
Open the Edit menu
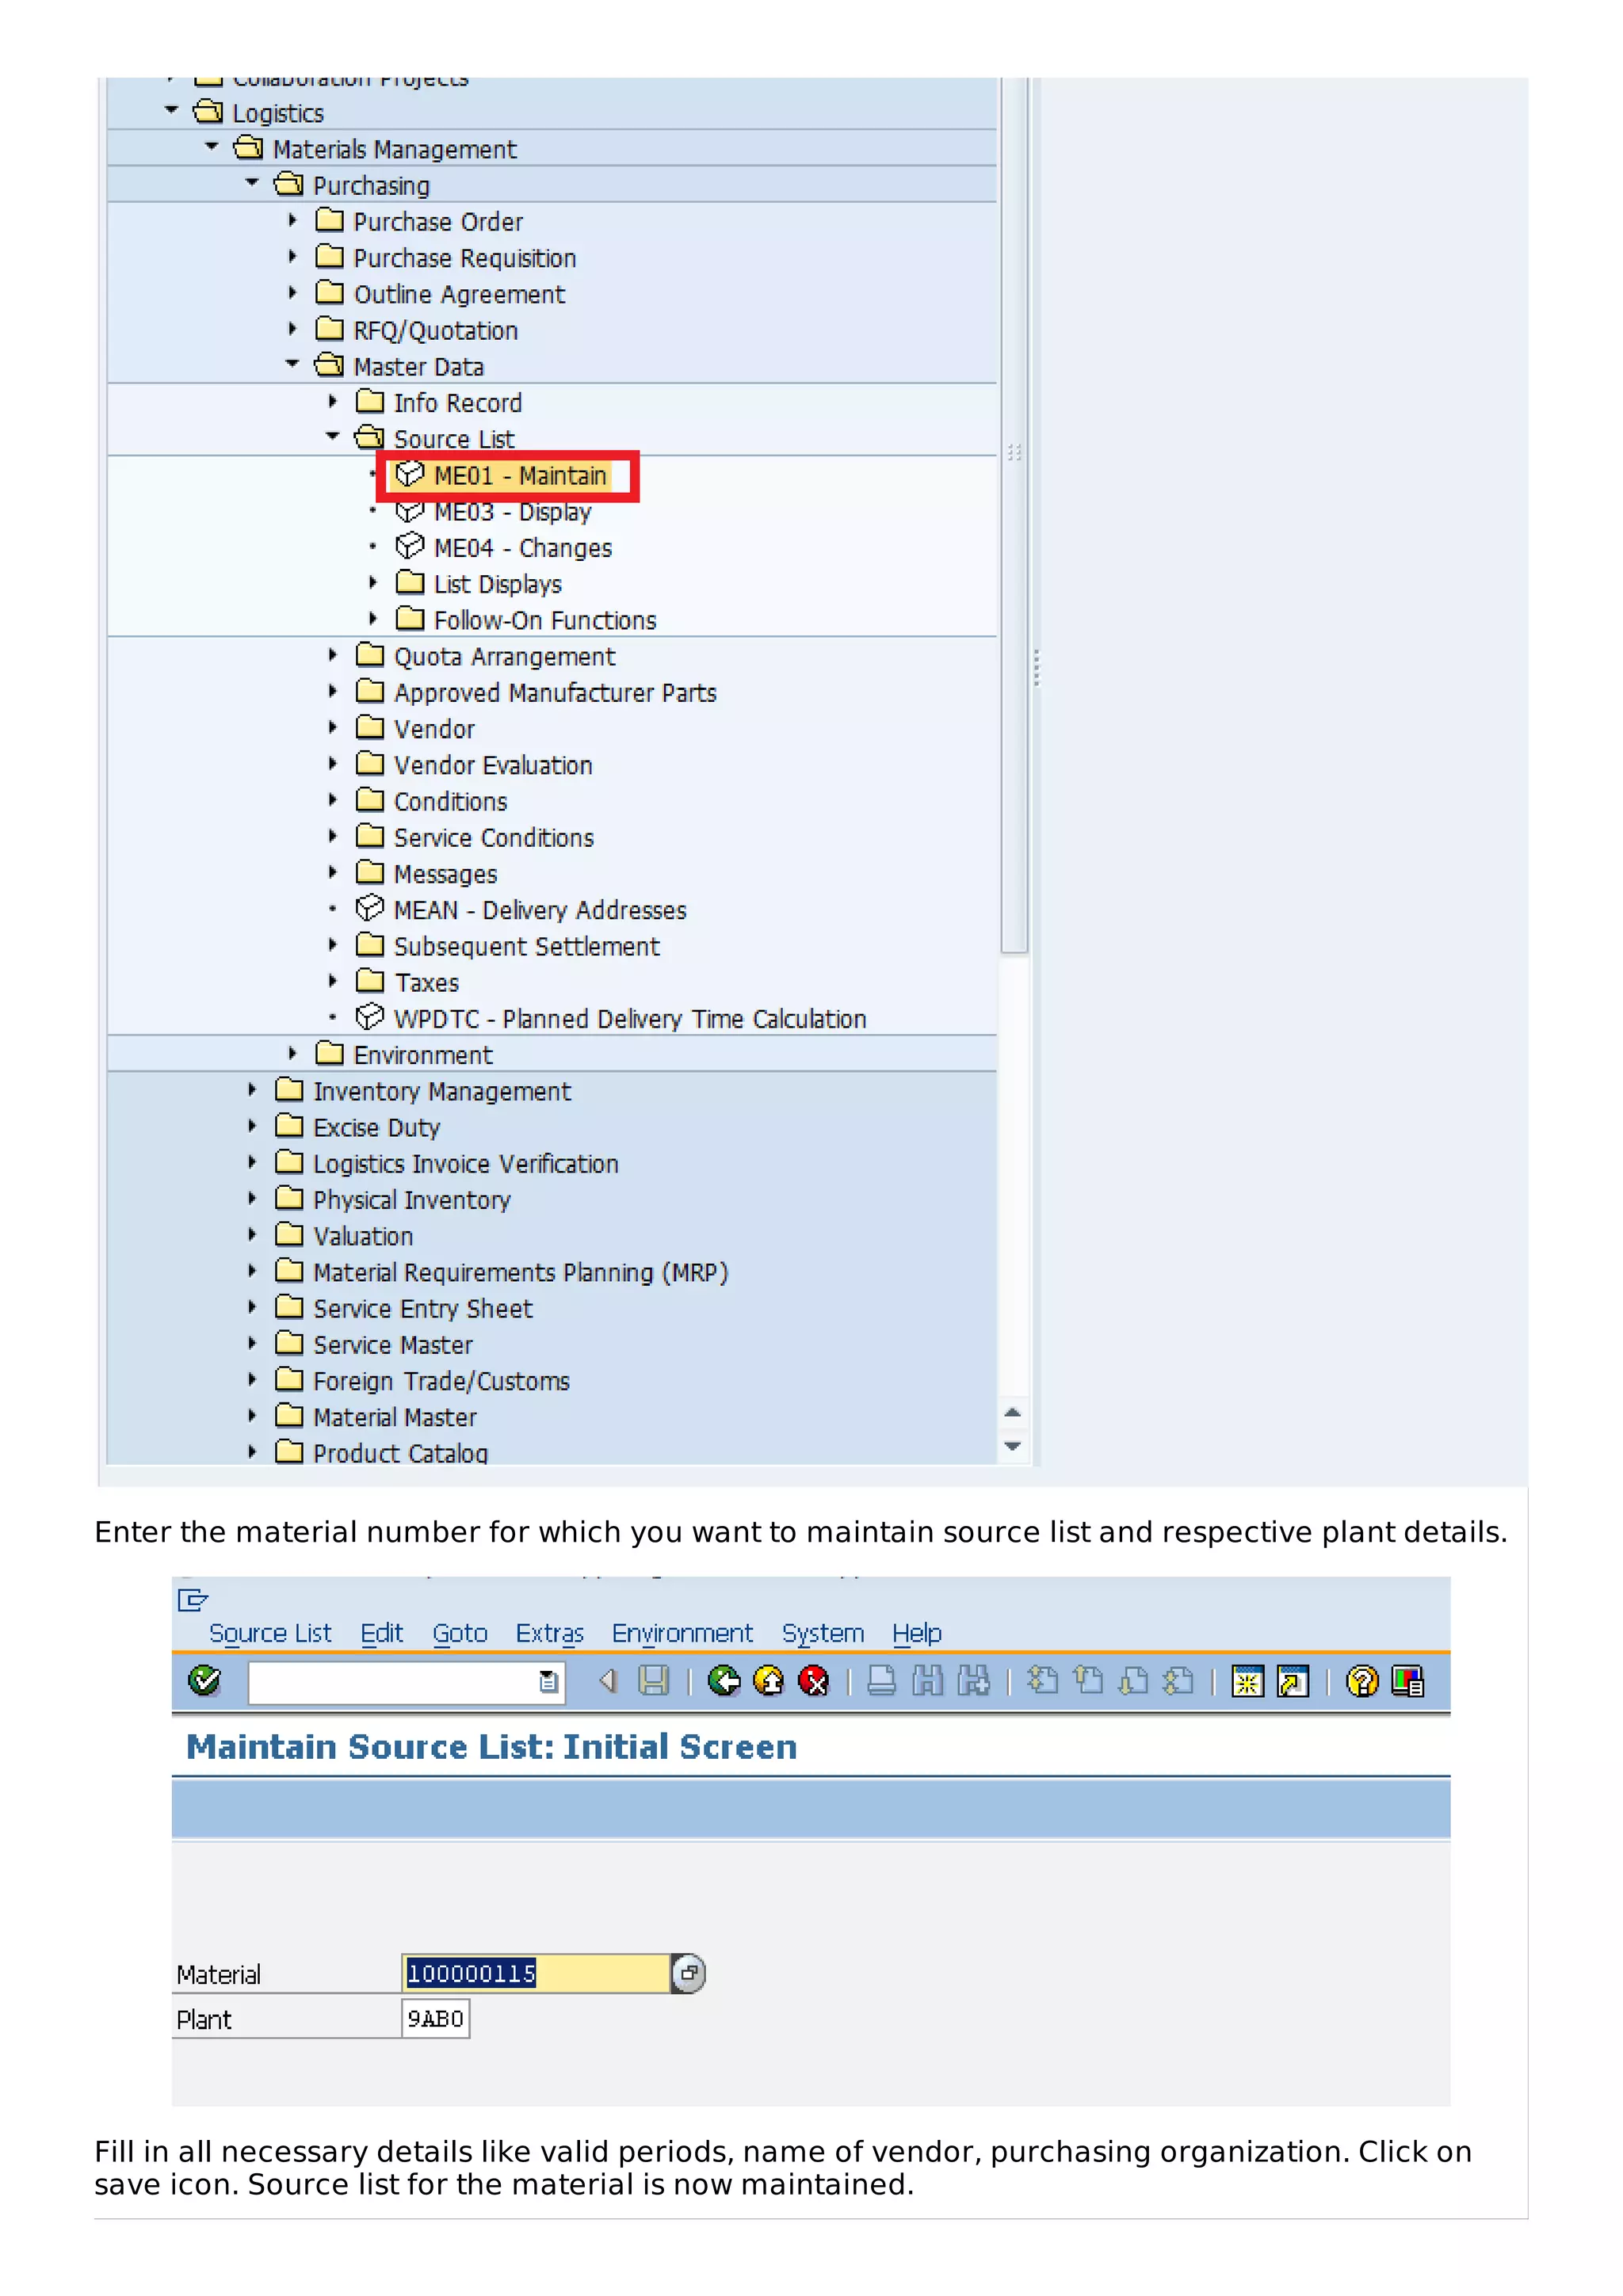pos(381,1633)
